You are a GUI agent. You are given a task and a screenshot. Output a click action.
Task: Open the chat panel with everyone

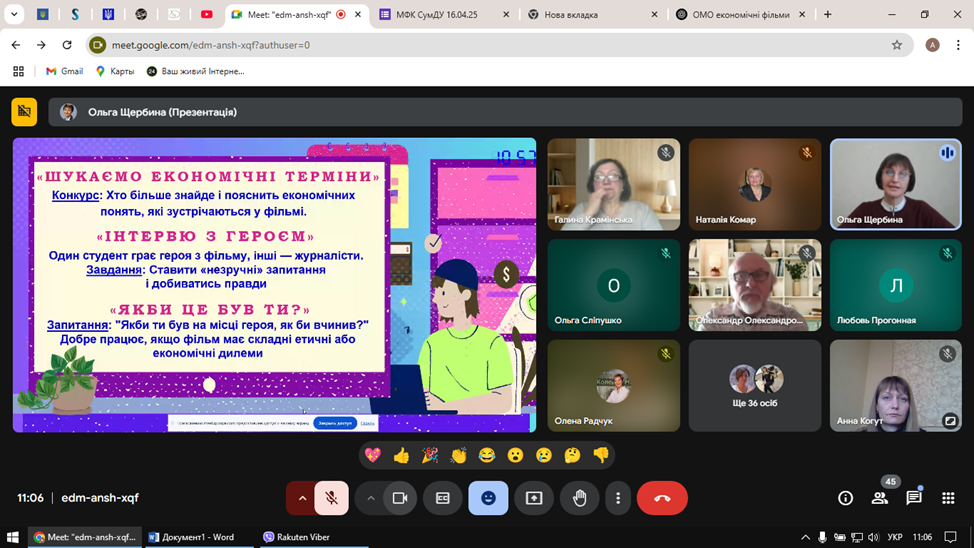coord(913,498)
